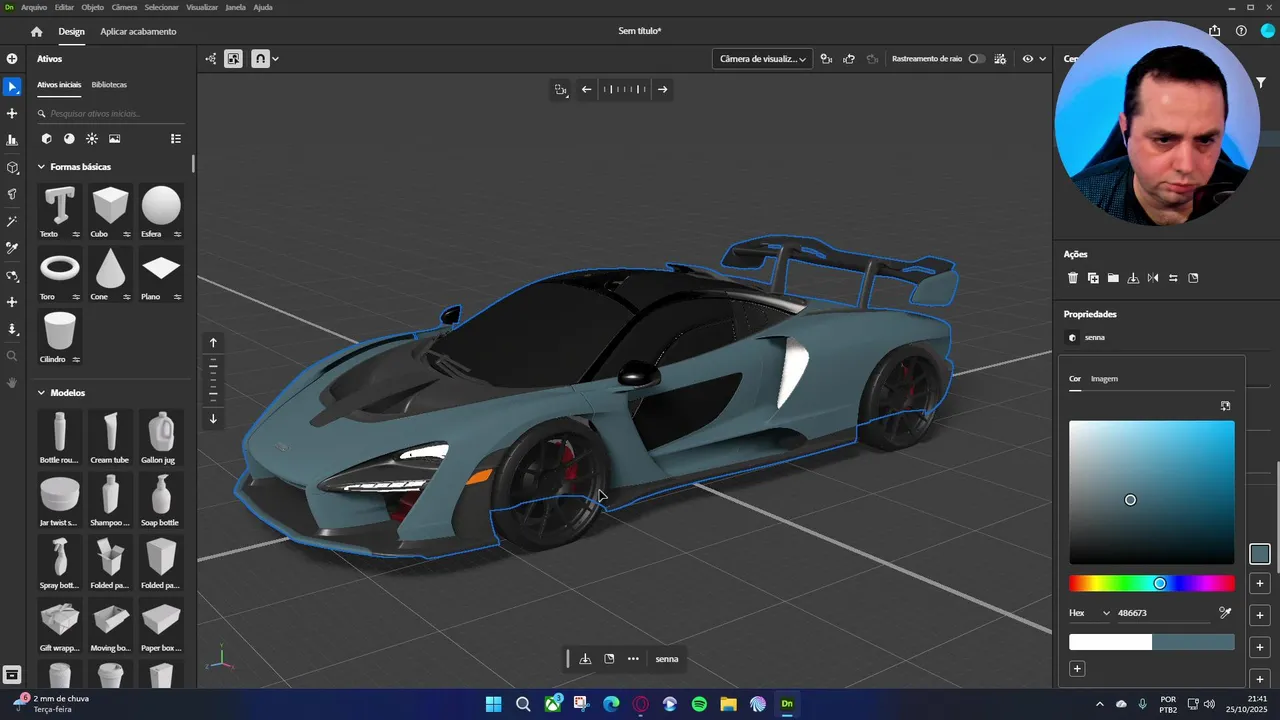Open the Hex color mode dropdown
This screenshot has height=720, width=1280.
tap(1090, 613)
